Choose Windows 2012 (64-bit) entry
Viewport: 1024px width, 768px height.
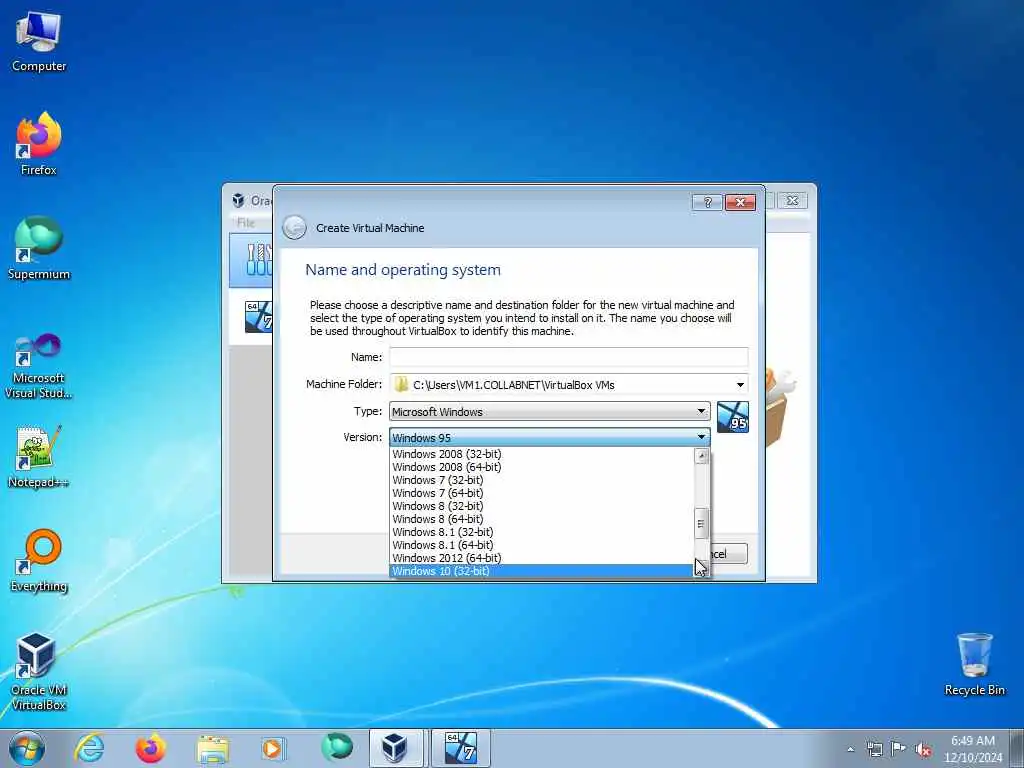[x=541, y=558]
